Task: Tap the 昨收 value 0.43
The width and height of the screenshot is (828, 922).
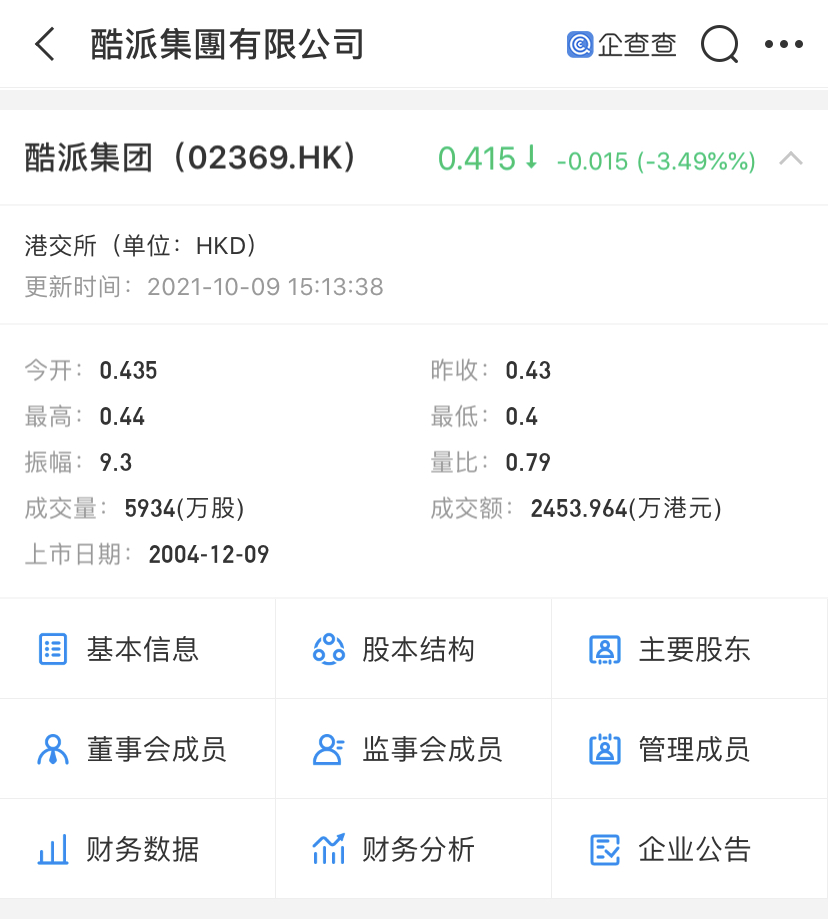Action: (528, 370)
